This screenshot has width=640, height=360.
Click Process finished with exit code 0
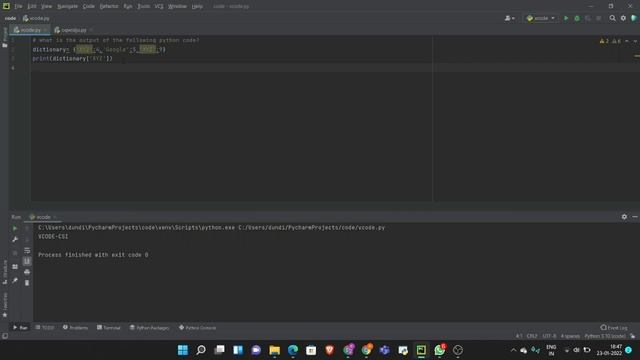click(93, 255)
